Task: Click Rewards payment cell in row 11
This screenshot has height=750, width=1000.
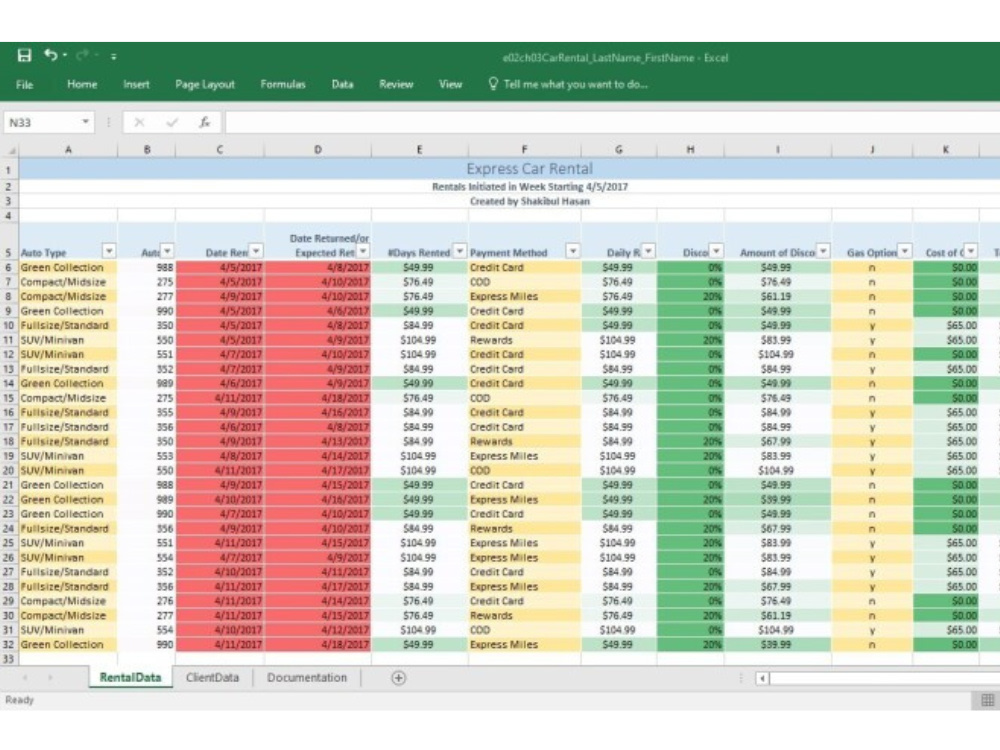Action: coord(524,340)
